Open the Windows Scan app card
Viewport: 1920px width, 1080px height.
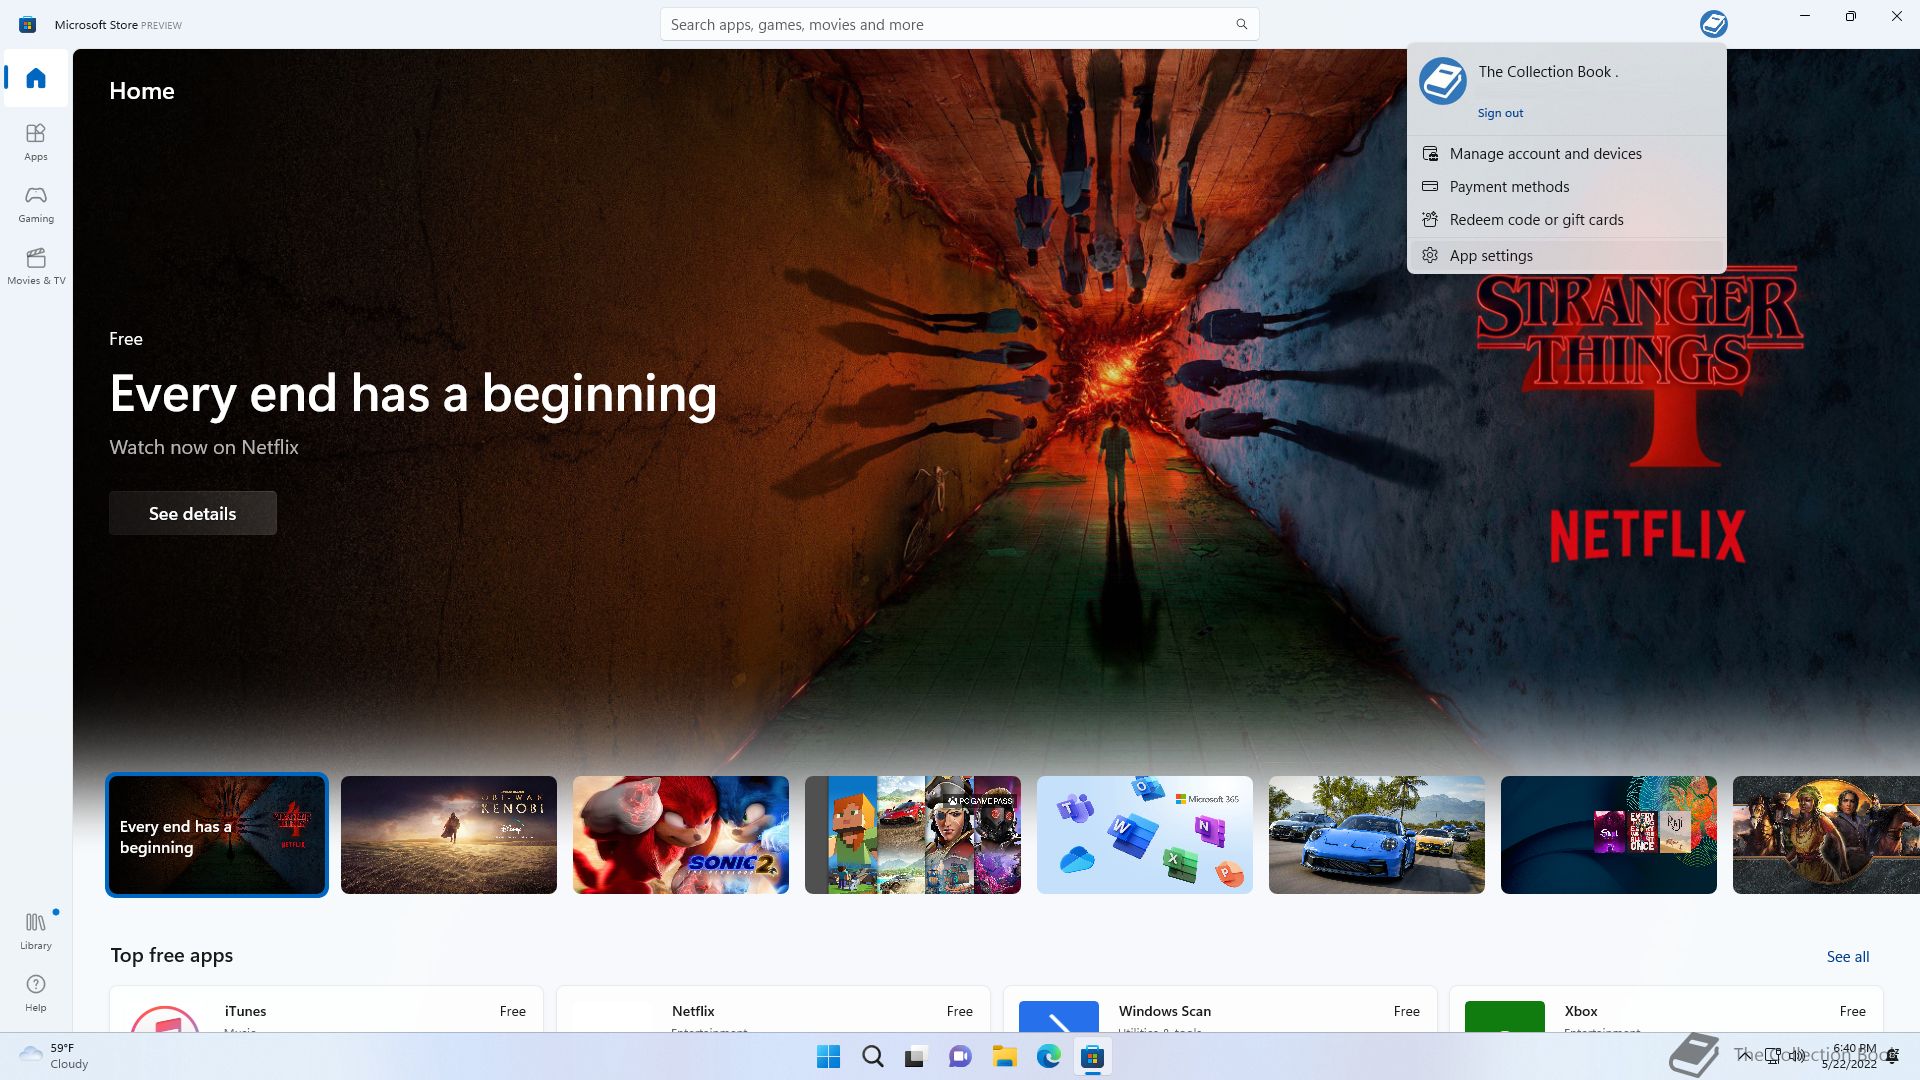click(x=1220, y=1009)
